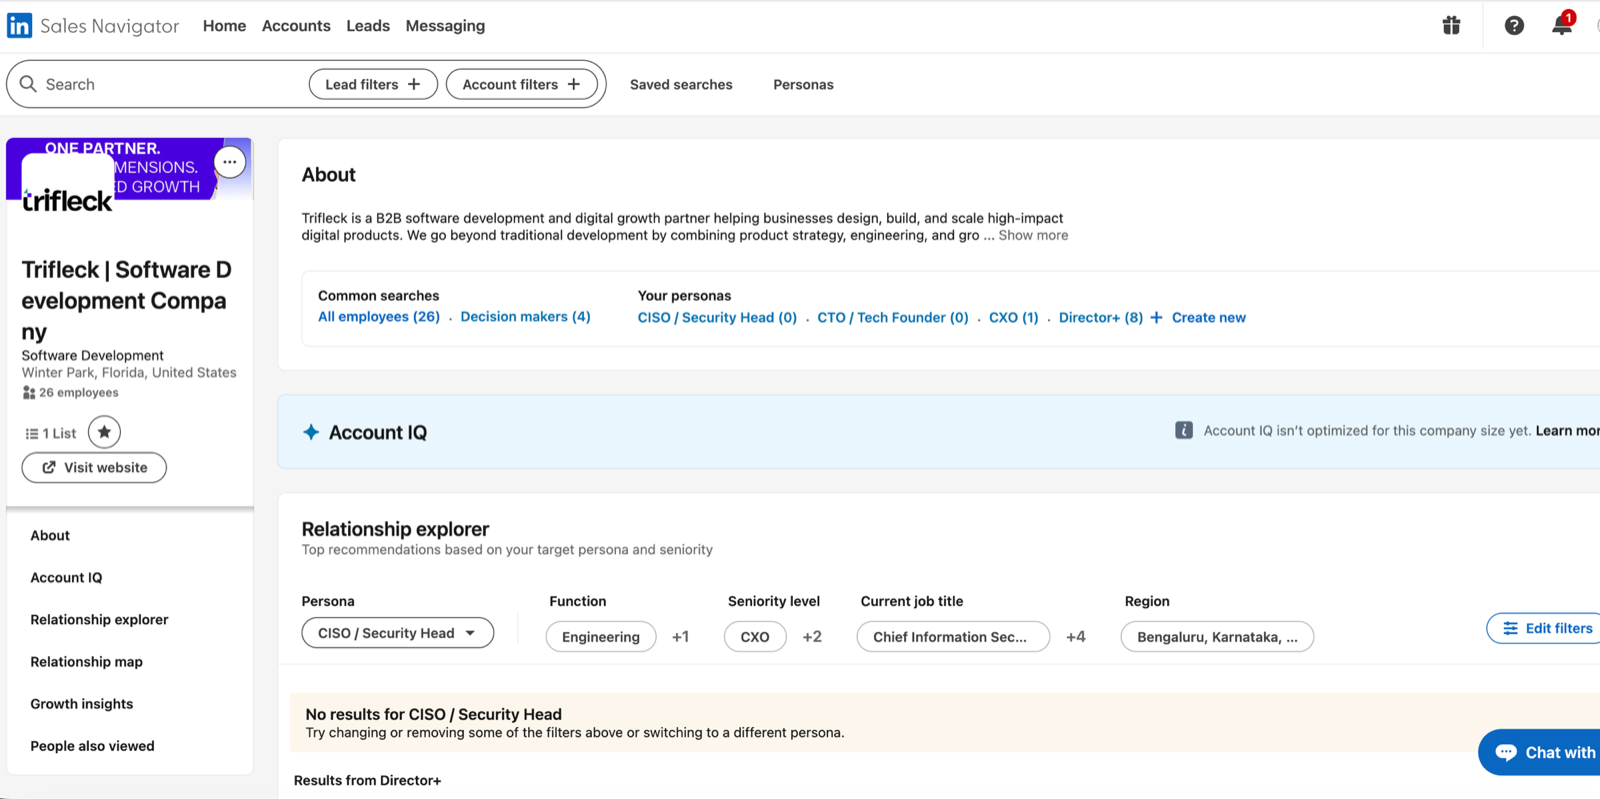Open Decision makers (4) search
The width and height of the screenshot is (1600, 799).
pos(525,316)
